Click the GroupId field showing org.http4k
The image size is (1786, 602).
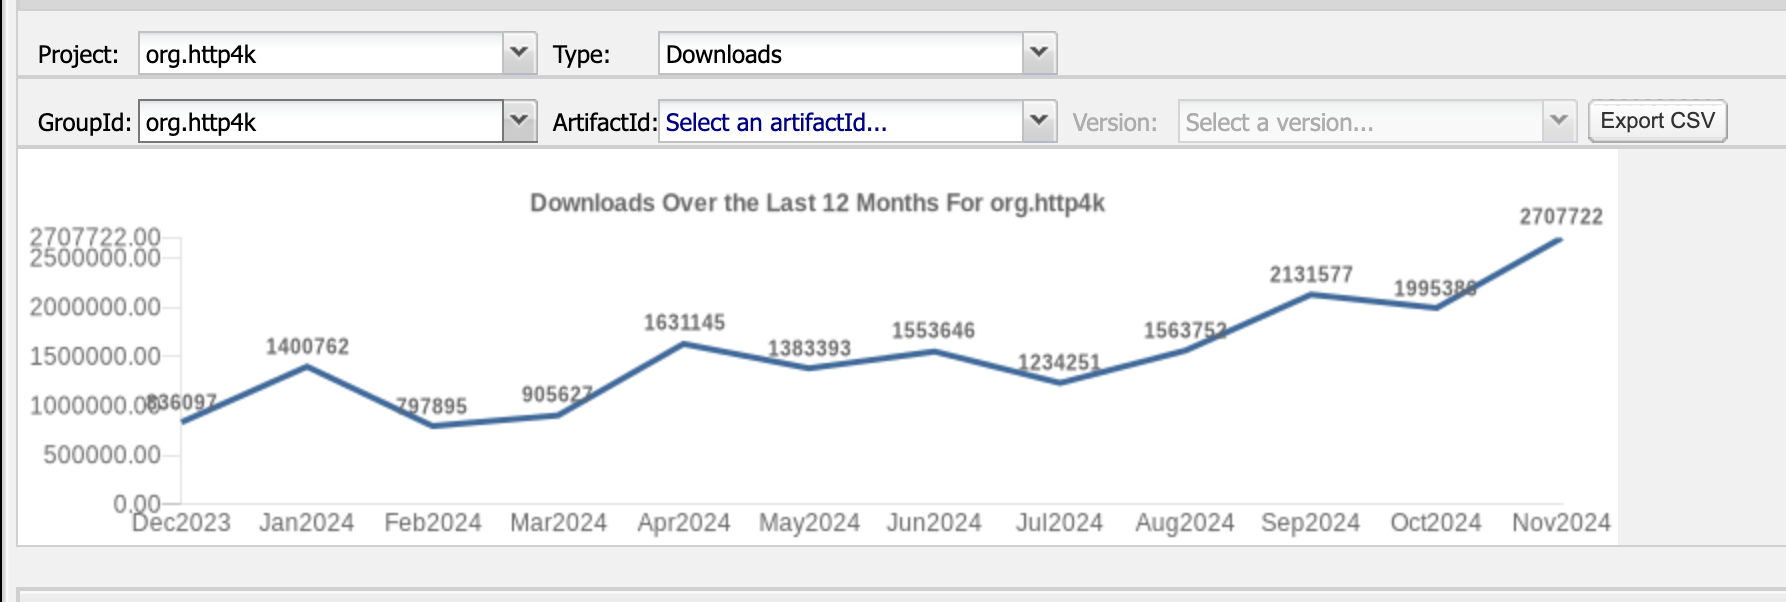pos(320,122)
